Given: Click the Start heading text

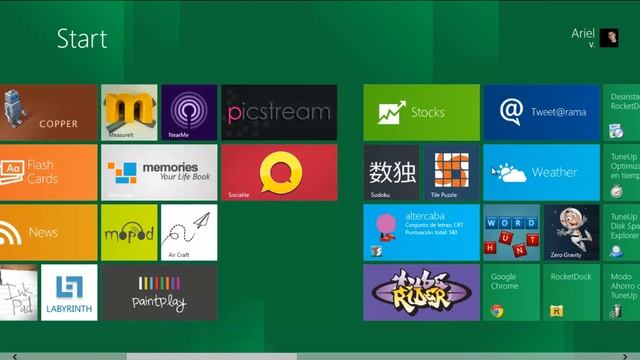Looking at the screenshot, I should pyautogui.click(x=82, y=39).
